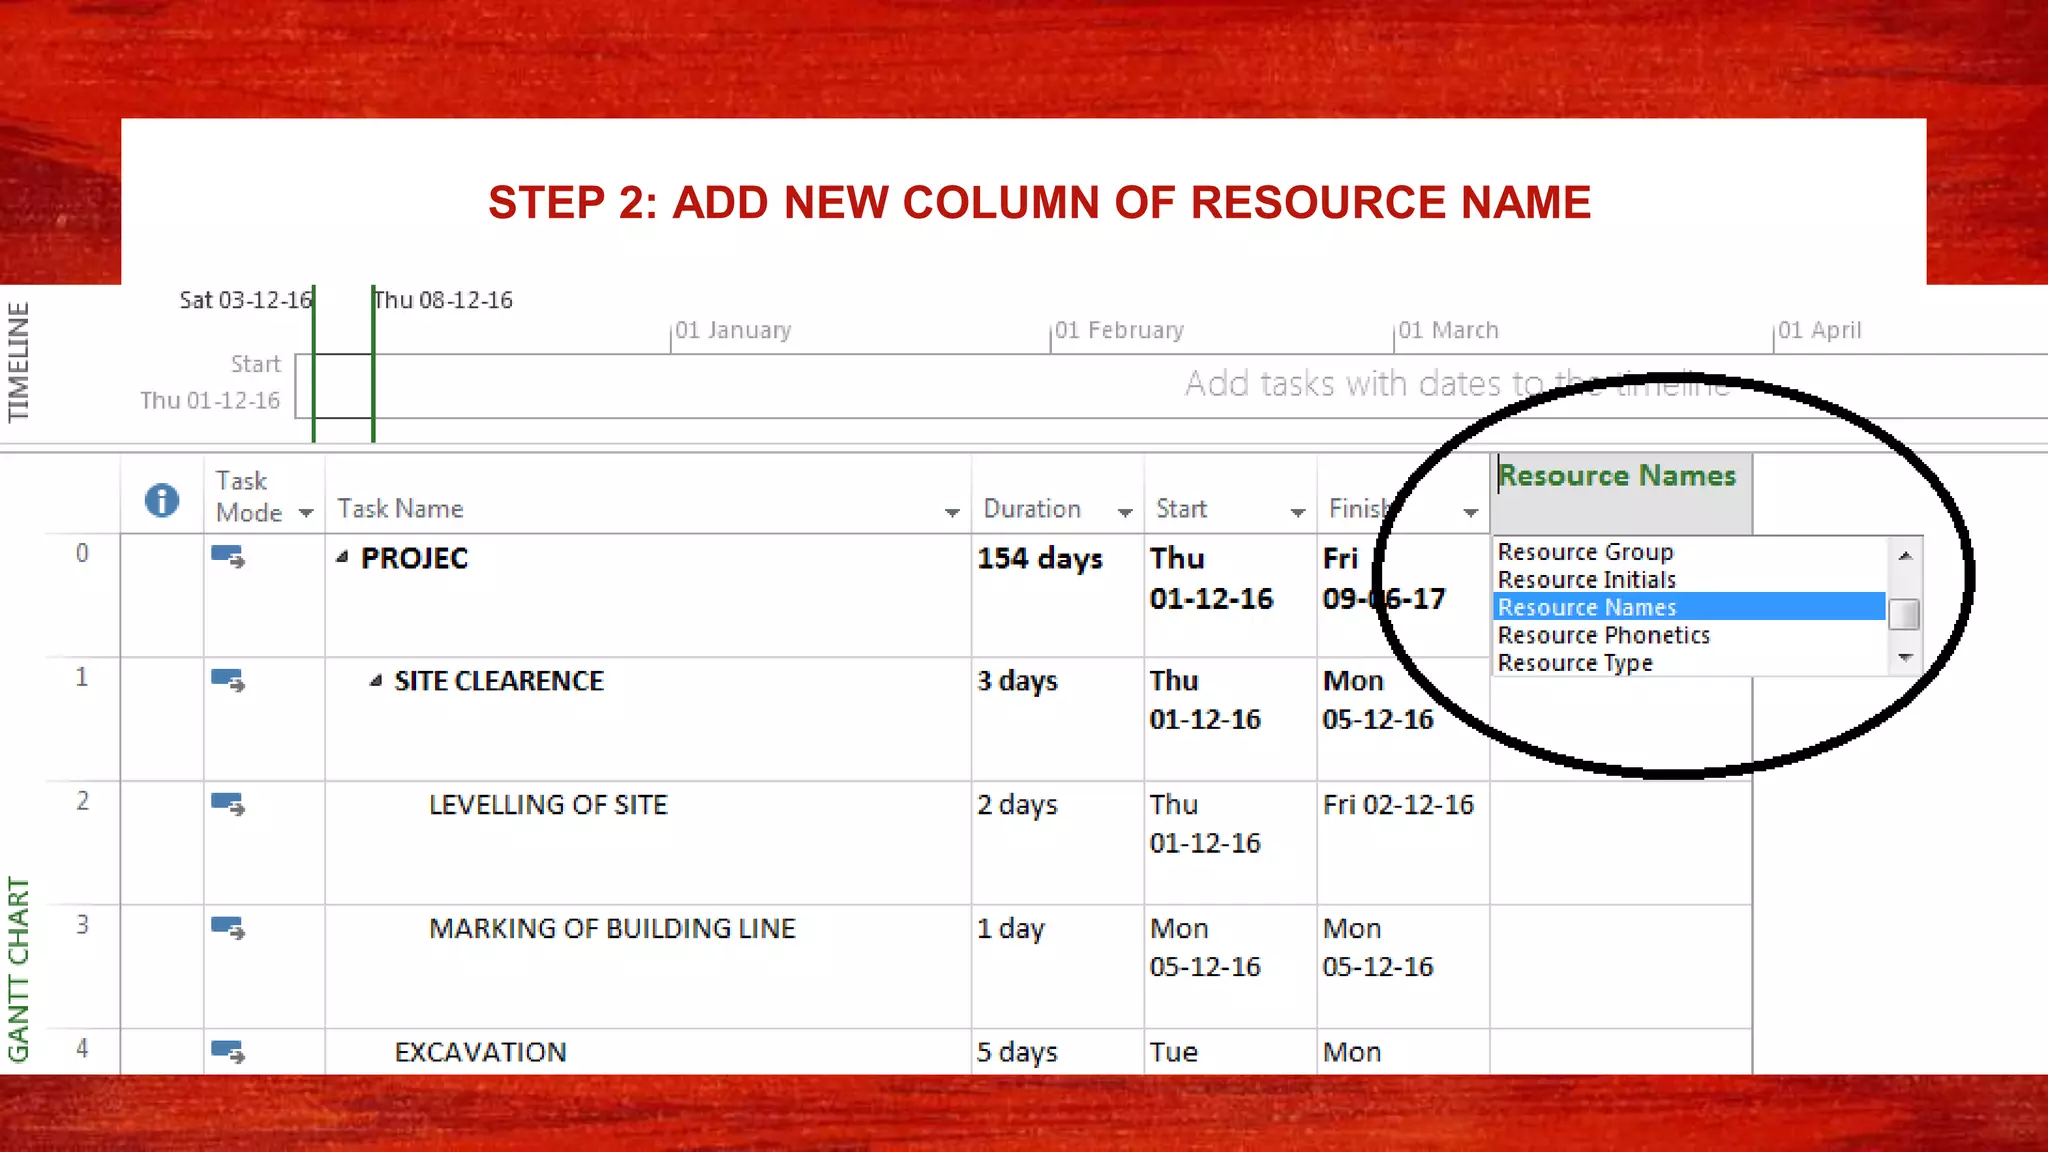The image size is (2048, 1152).
Task: Select the LEVELLING OF SITE task name
Action: 548,805
